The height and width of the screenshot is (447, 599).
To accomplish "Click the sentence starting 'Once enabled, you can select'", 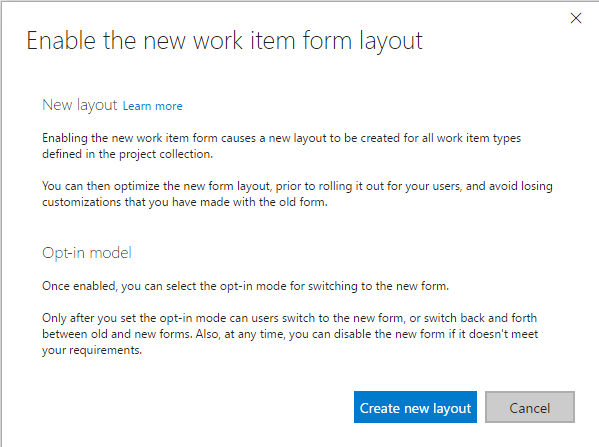I will 245,286.
